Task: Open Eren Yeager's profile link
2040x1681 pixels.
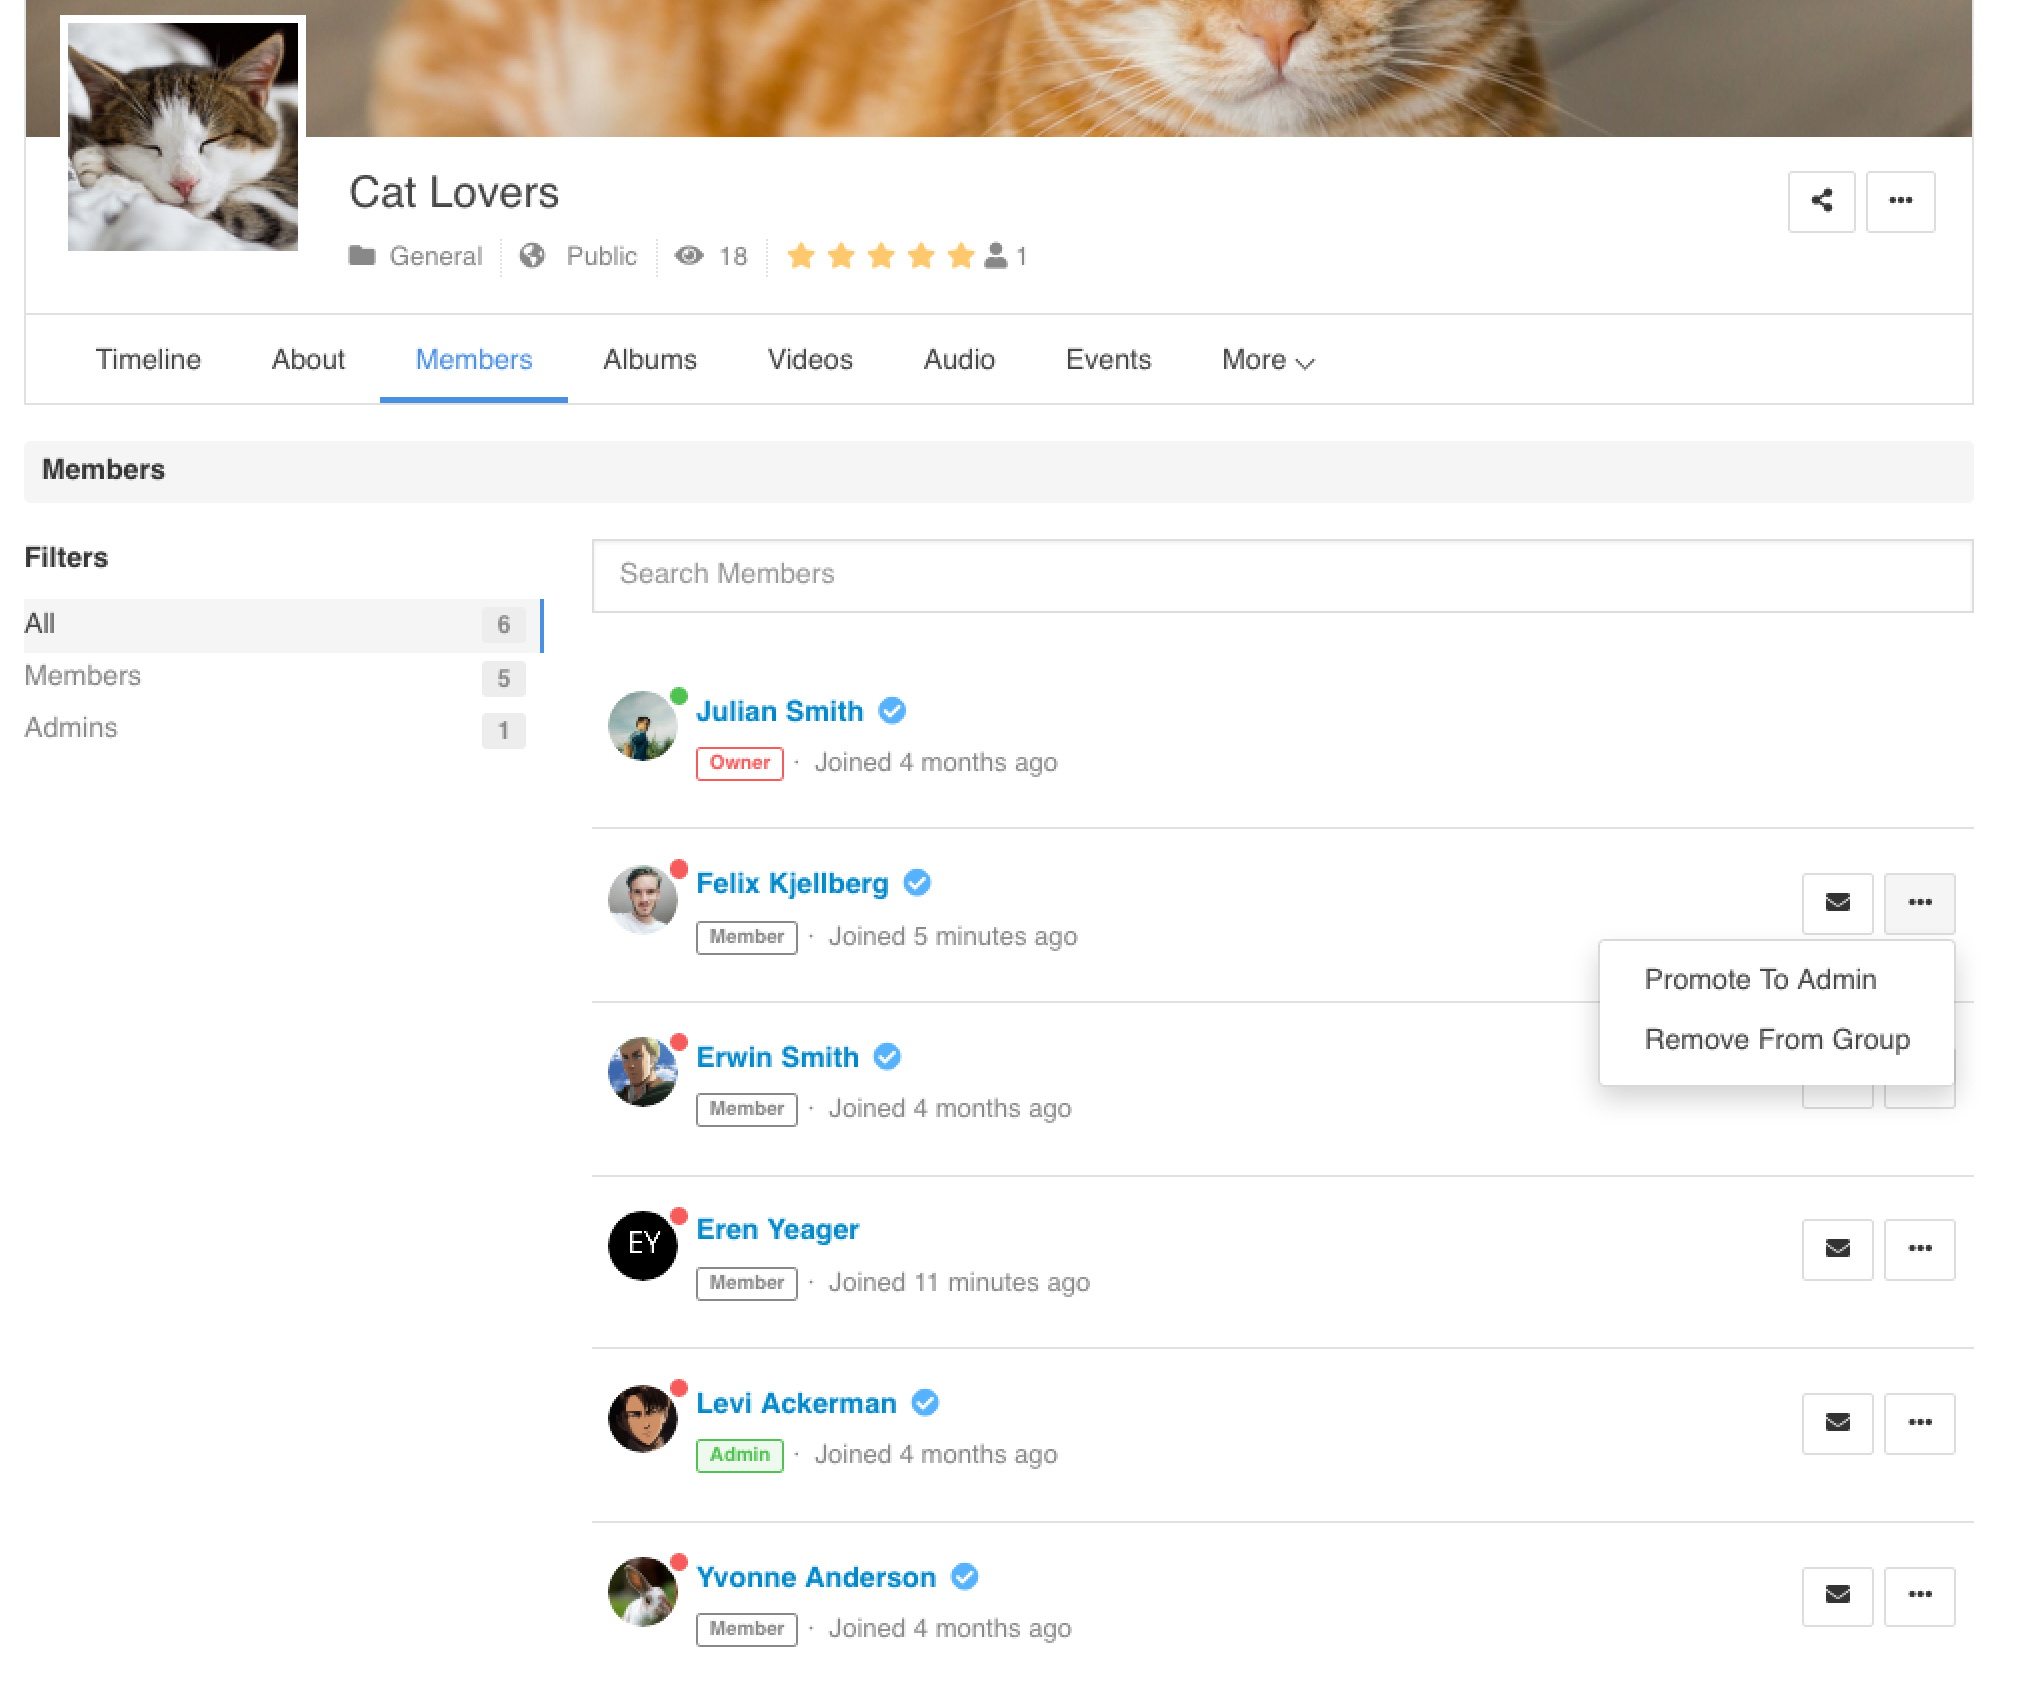Action: click(777, 1230)
